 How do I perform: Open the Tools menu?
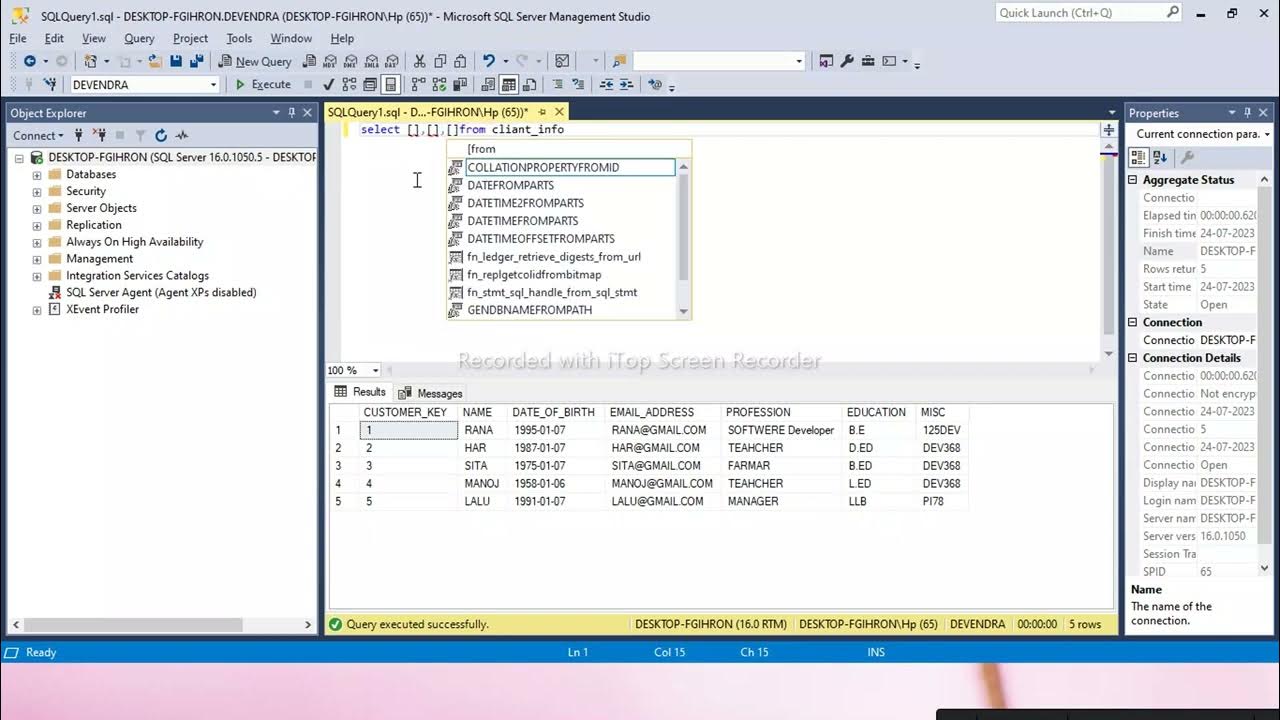pos(239,38)
